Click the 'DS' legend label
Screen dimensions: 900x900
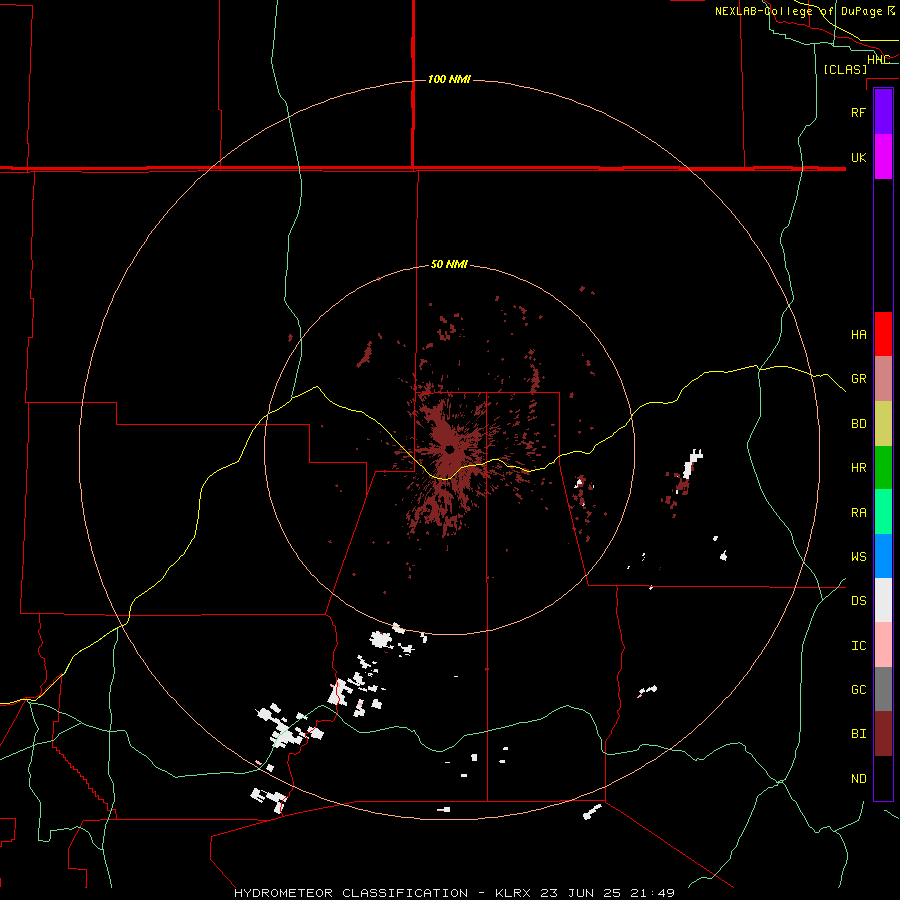click(859, 601)
